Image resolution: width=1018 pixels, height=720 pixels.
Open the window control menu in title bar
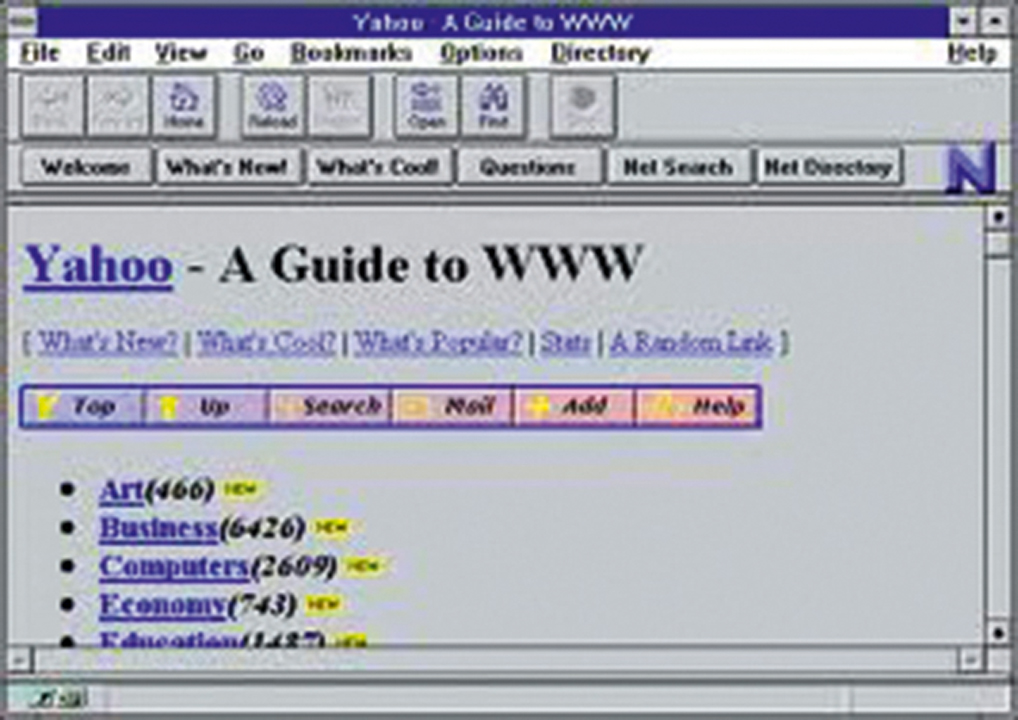[22, 22]
